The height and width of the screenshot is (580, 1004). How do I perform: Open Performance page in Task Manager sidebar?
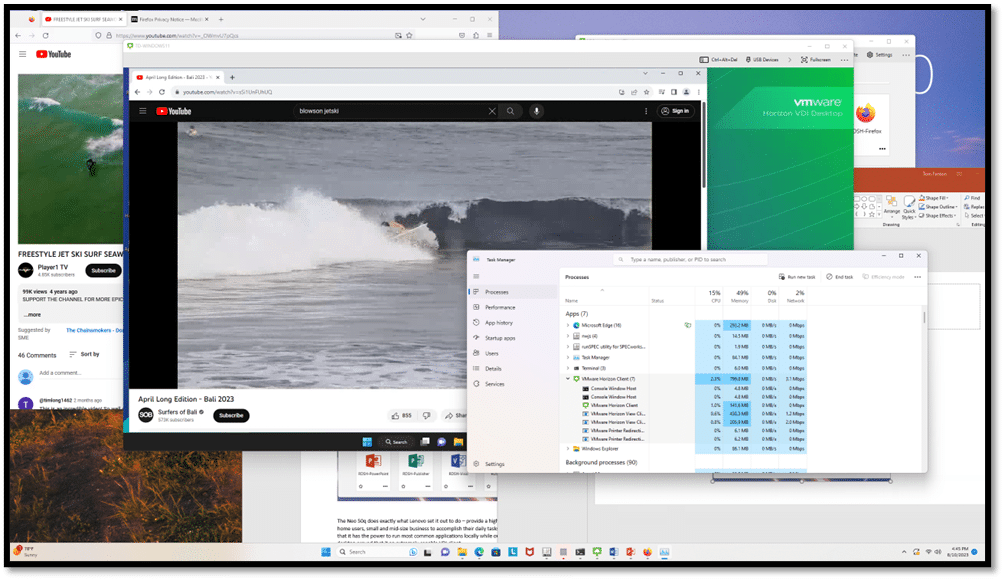pos(500,307)
